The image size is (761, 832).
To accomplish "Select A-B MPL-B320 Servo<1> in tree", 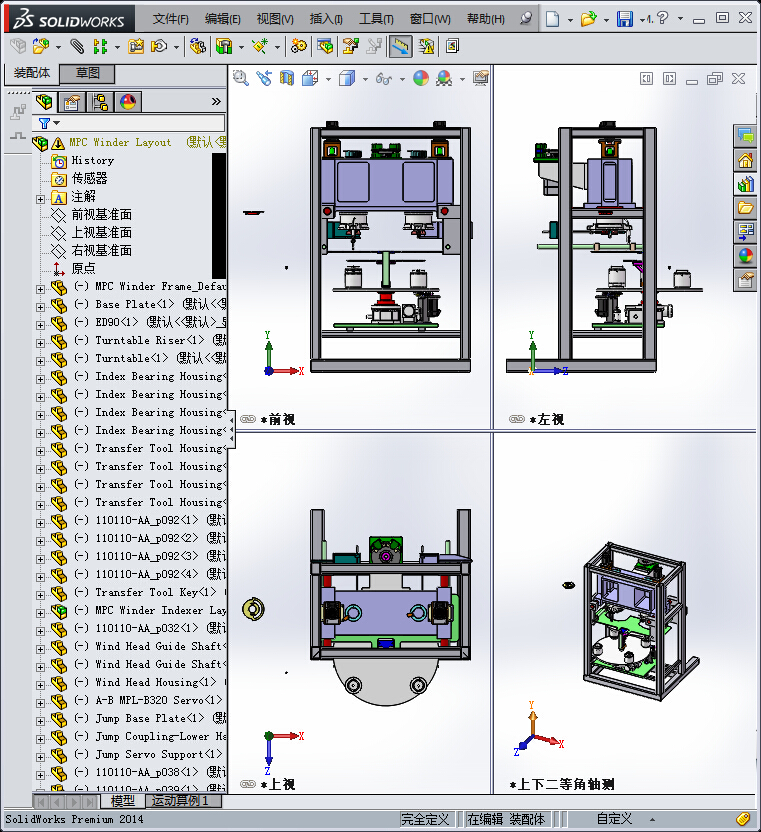I will point(159,700).
